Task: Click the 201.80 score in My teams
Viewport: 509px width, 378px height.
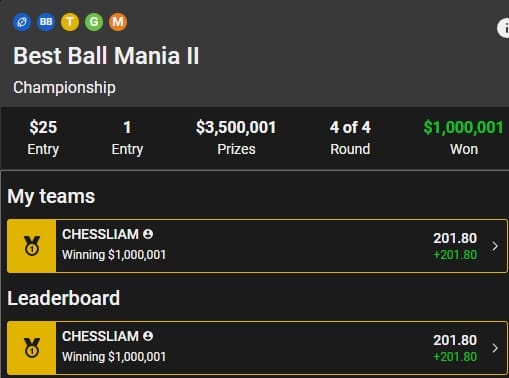Action: pyautogui.click(x=455, y=238)
